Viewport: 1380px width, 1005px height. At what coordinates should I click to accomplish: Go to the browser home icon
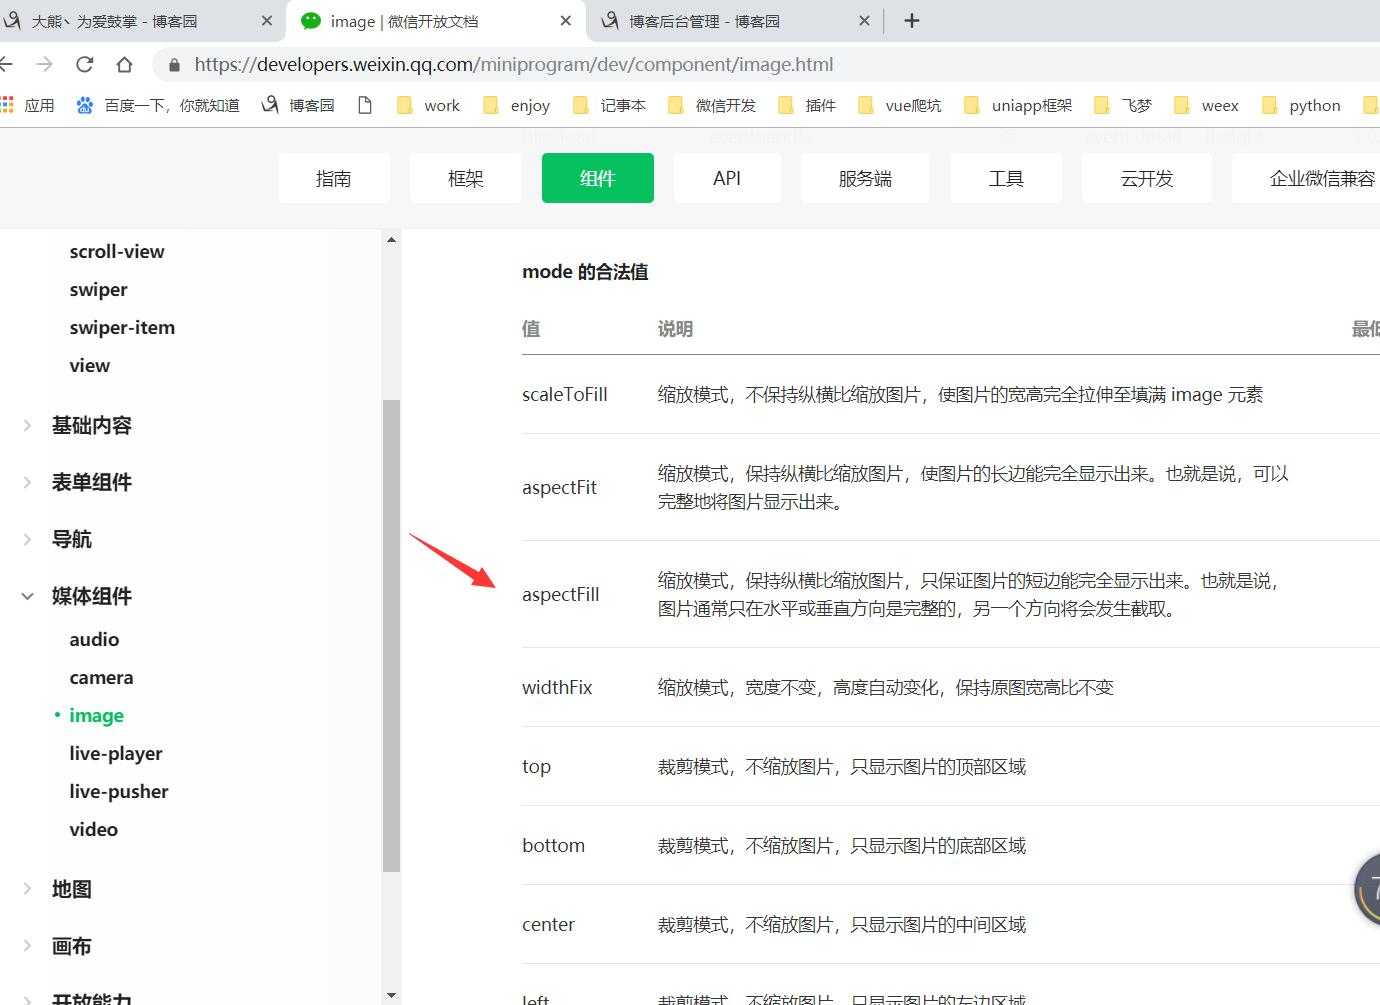[x=124, y=64]
